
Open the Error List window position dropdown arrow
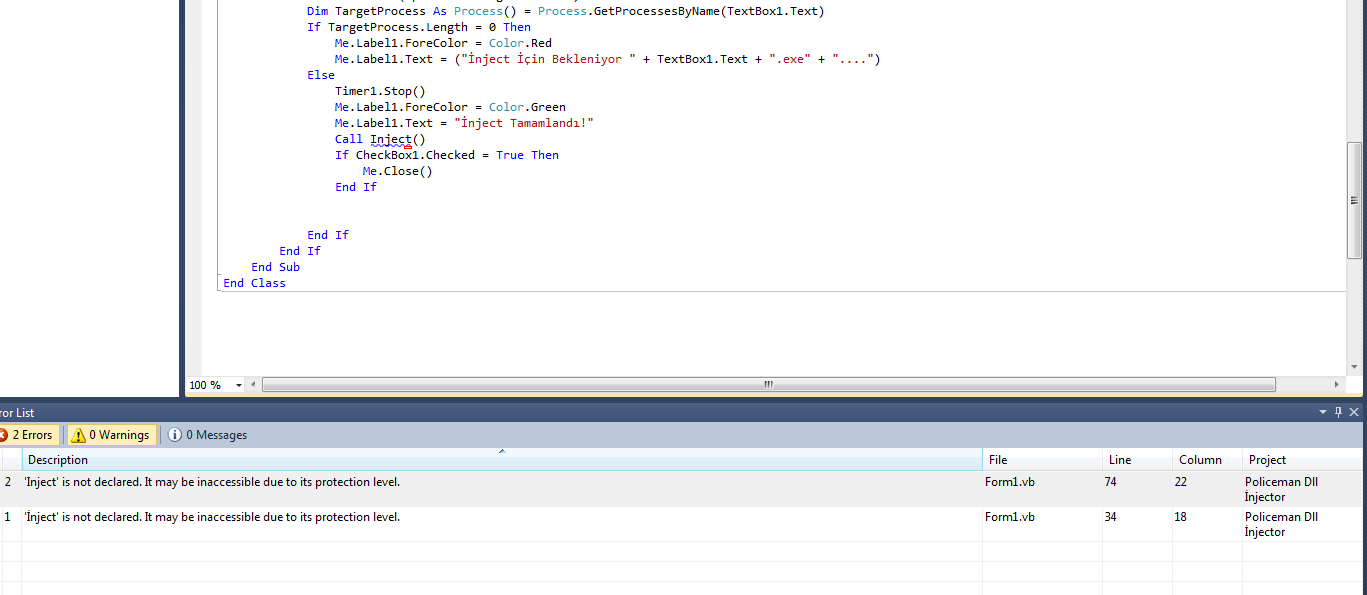(1322, 412)
